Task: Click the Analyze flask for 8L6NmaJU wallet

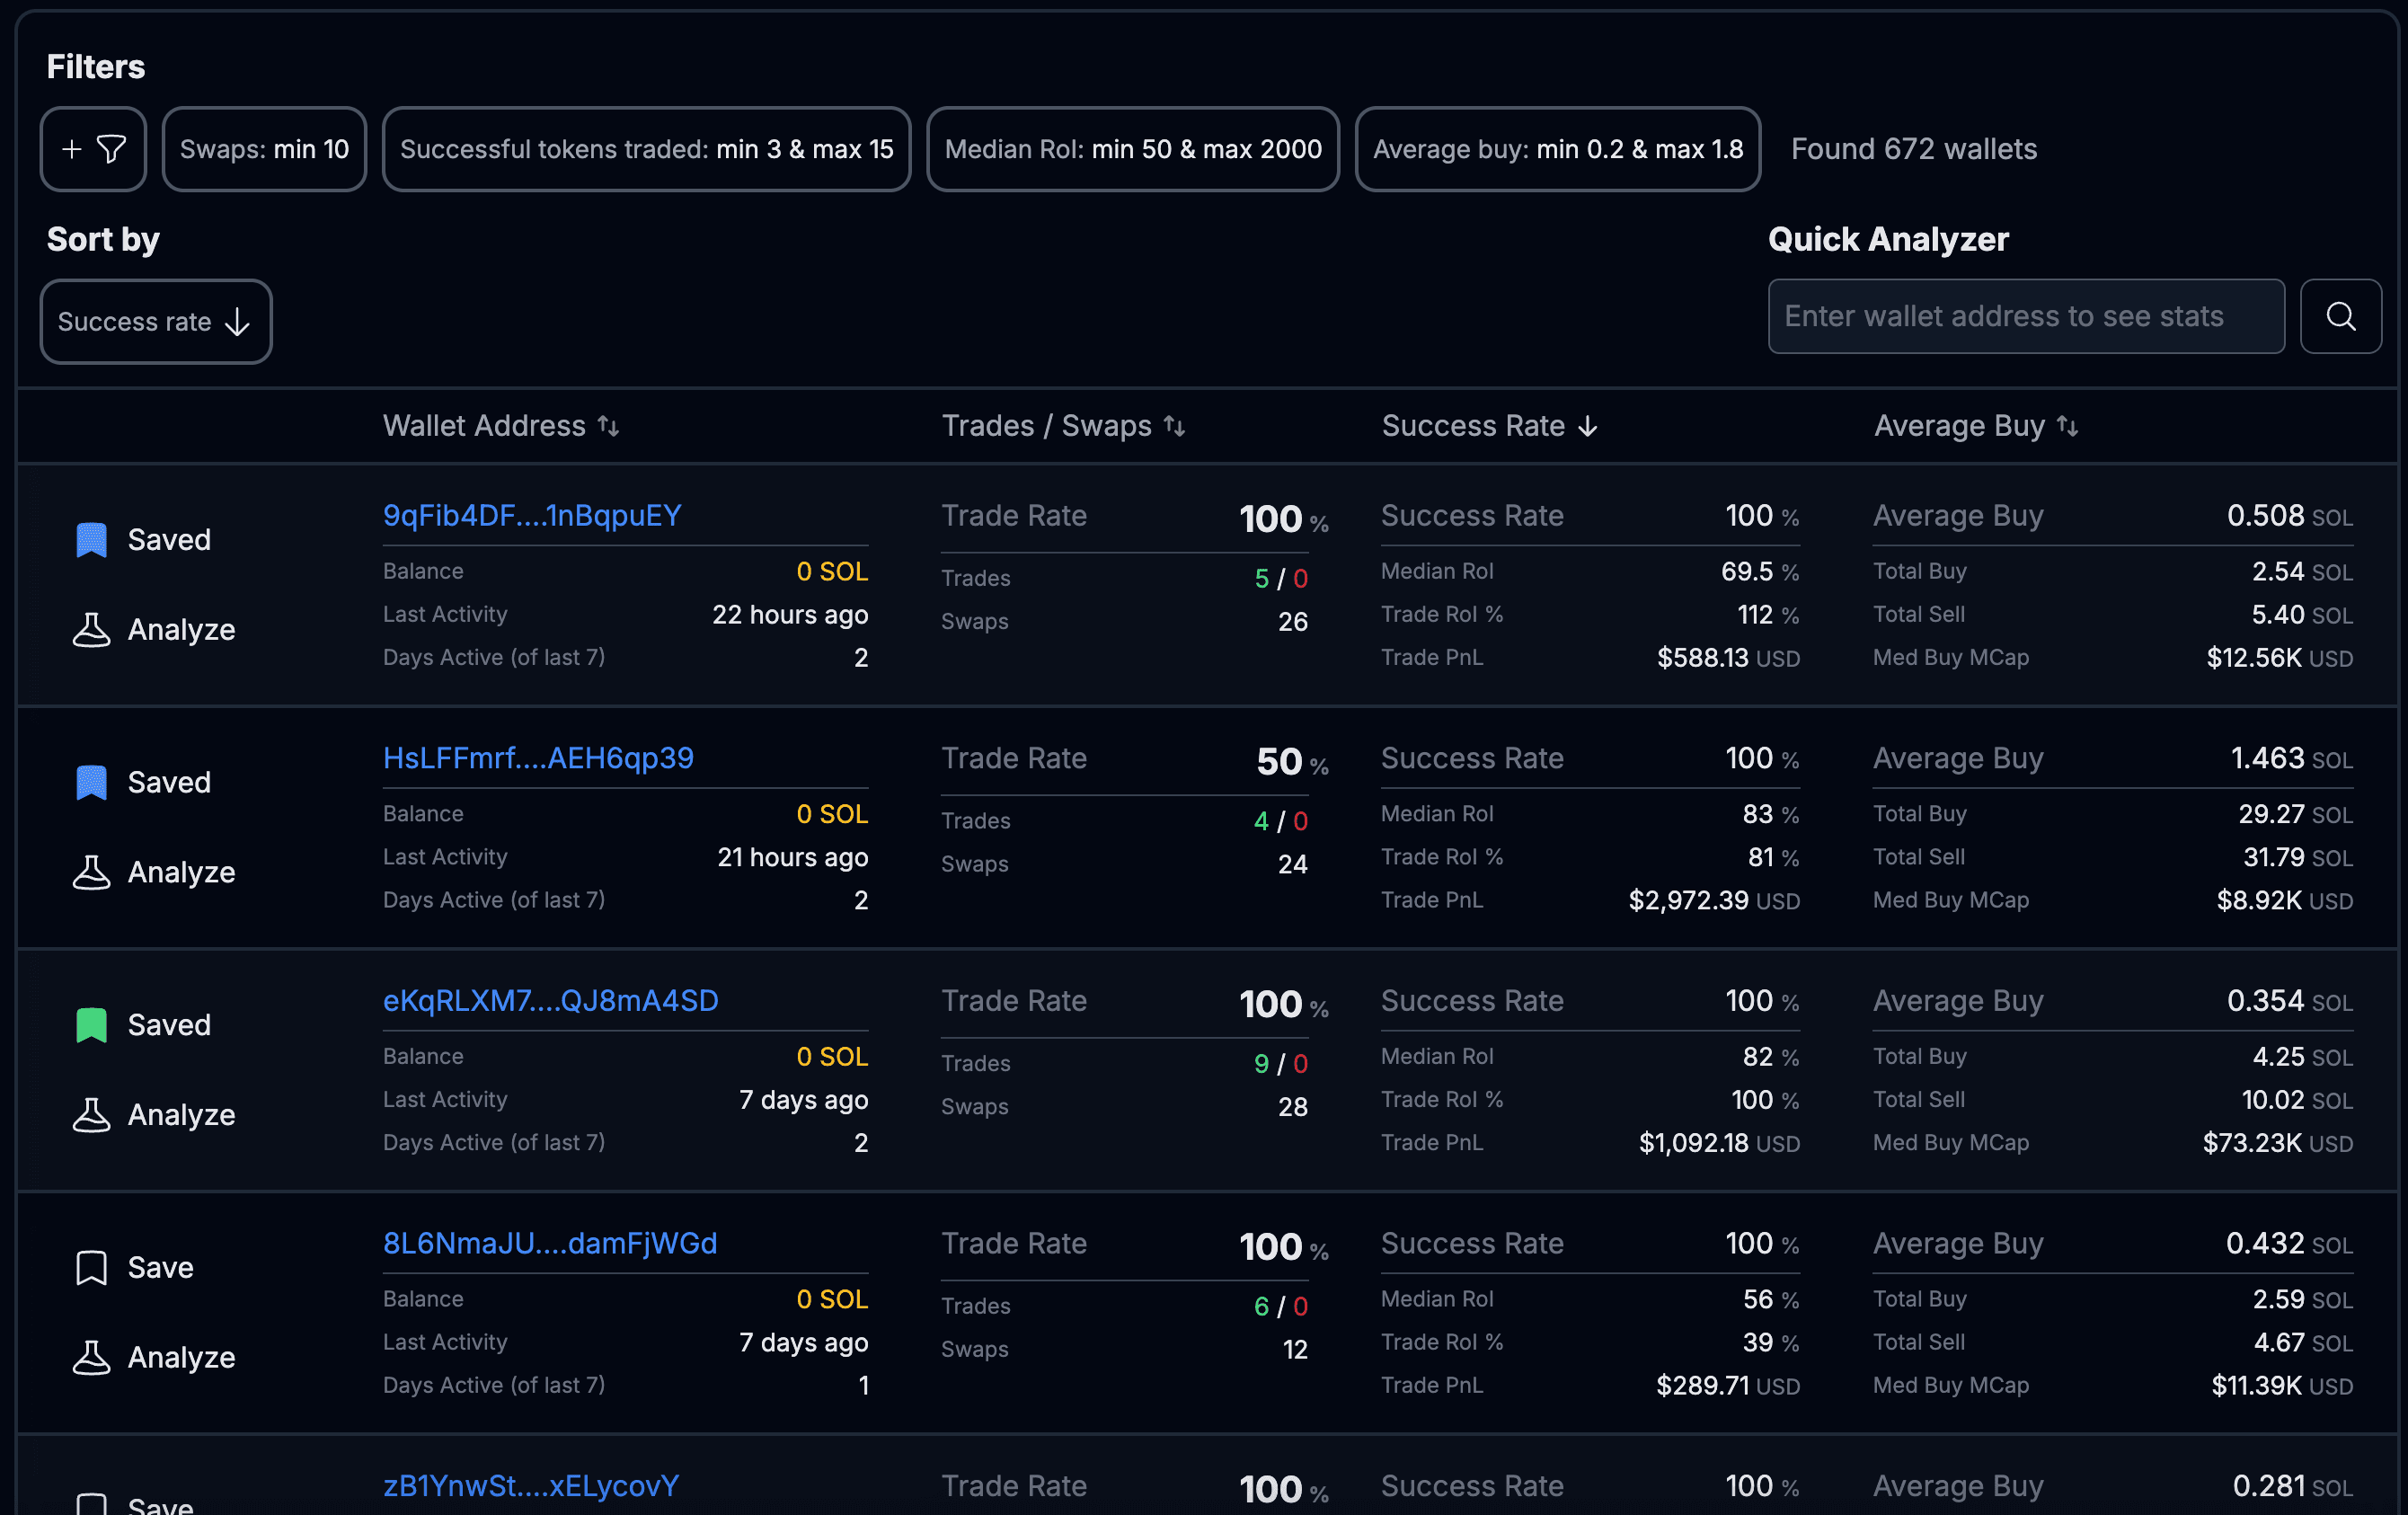Action: [92, 1357]
